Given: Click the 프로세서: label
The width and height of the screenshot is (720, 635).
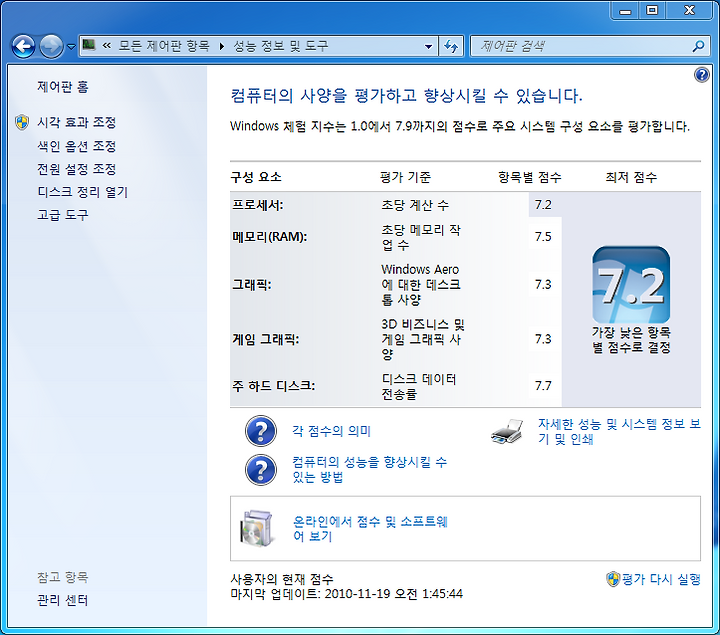Looking at the screenshot, I should pyautogui.click(x=258, y=205).
